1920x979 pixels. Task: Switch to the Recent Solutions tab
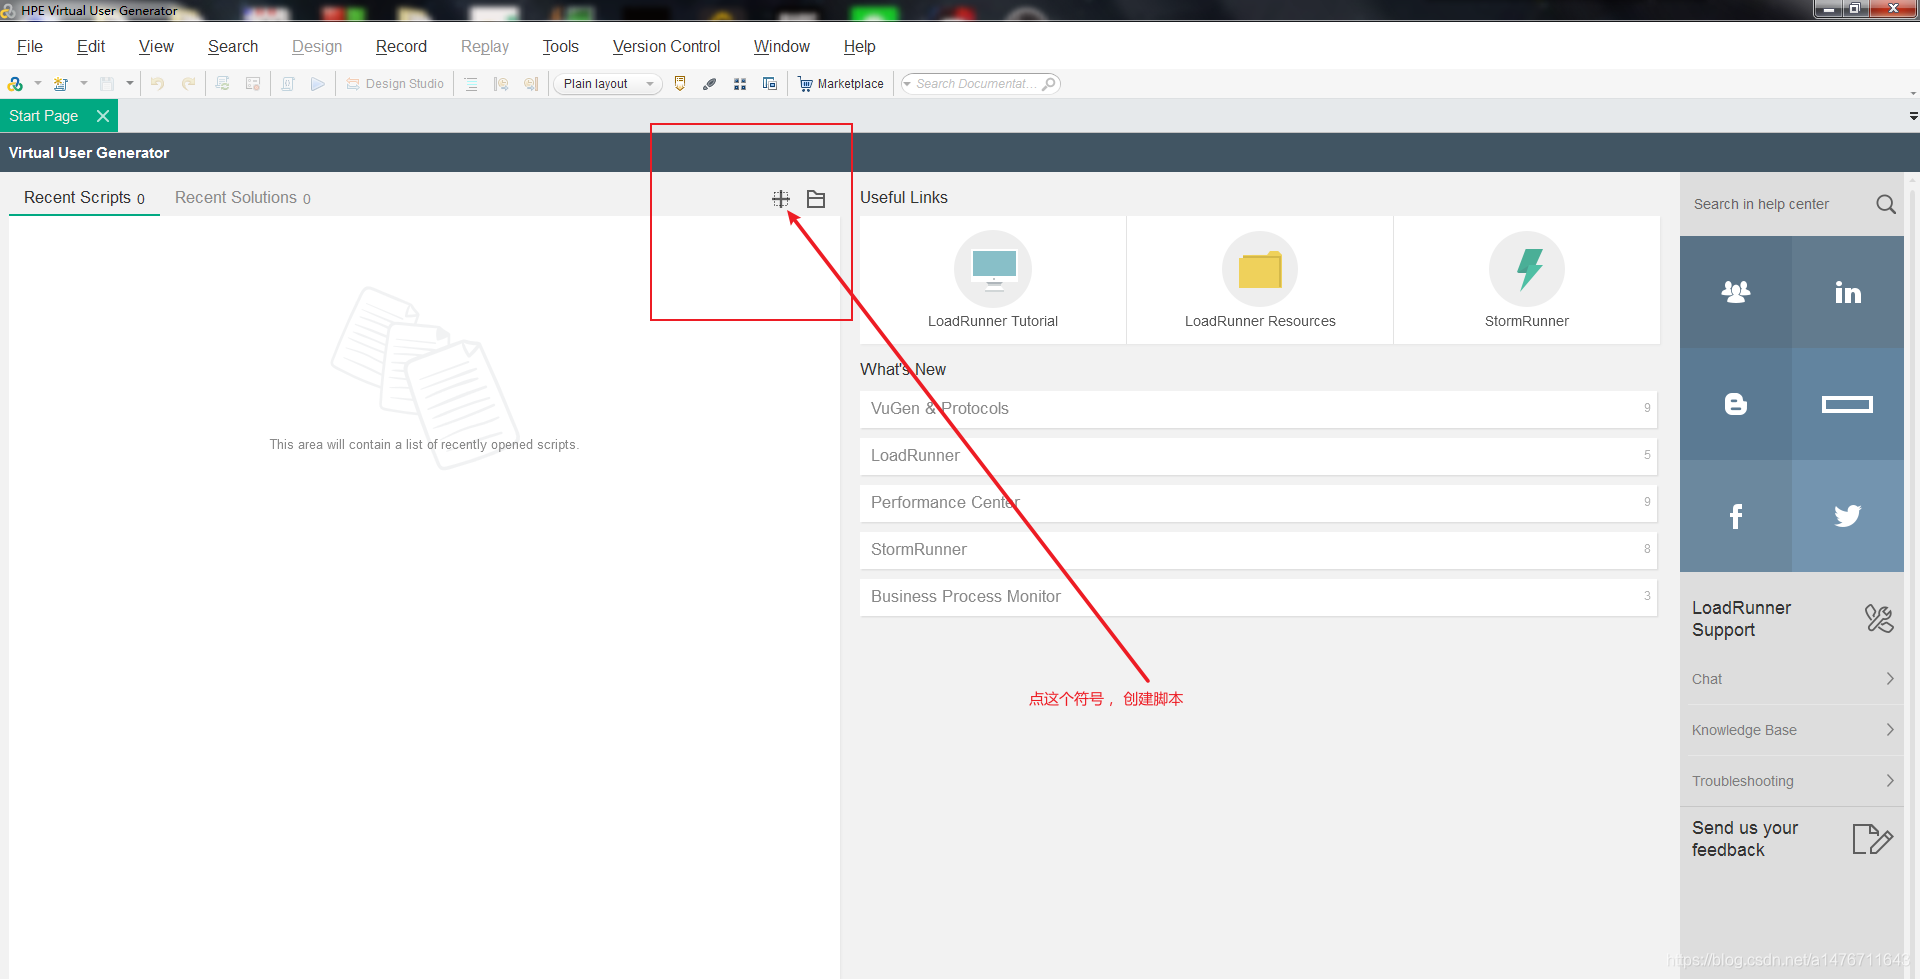(x=243, y=198)
